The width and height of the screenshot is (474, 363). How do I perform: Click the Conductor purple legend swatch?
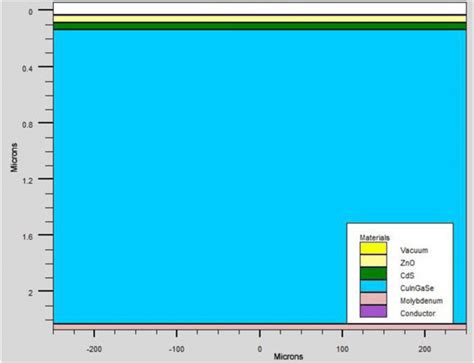[x=373, y=311]
